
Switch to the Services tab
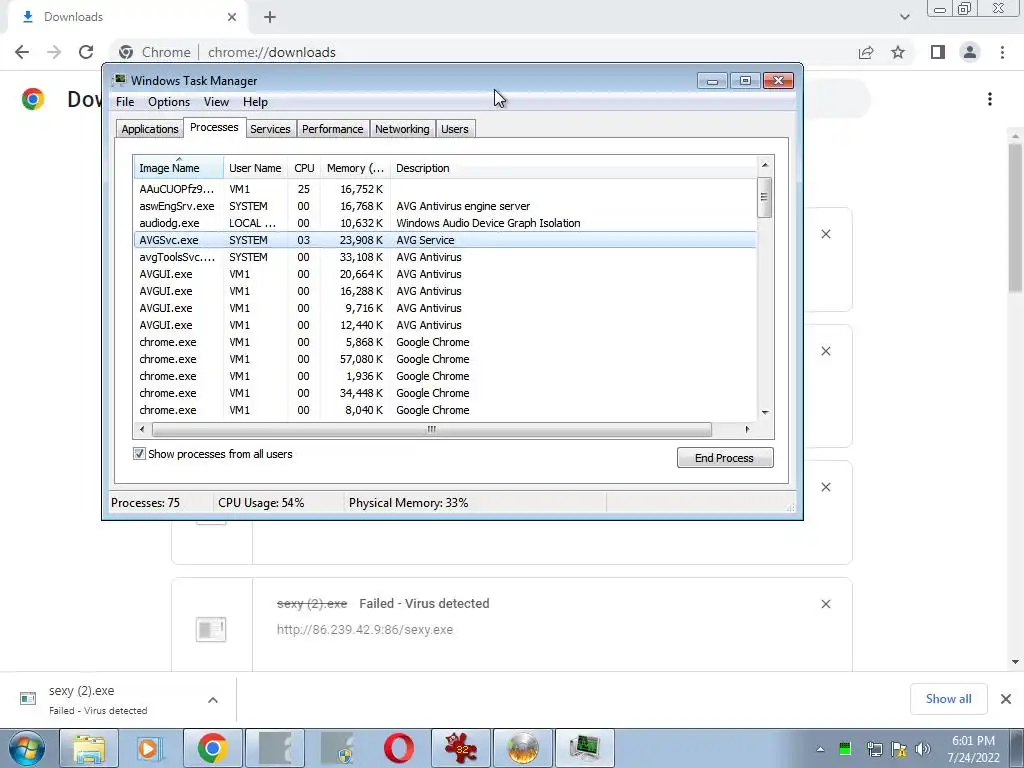(x=270, y=129)
